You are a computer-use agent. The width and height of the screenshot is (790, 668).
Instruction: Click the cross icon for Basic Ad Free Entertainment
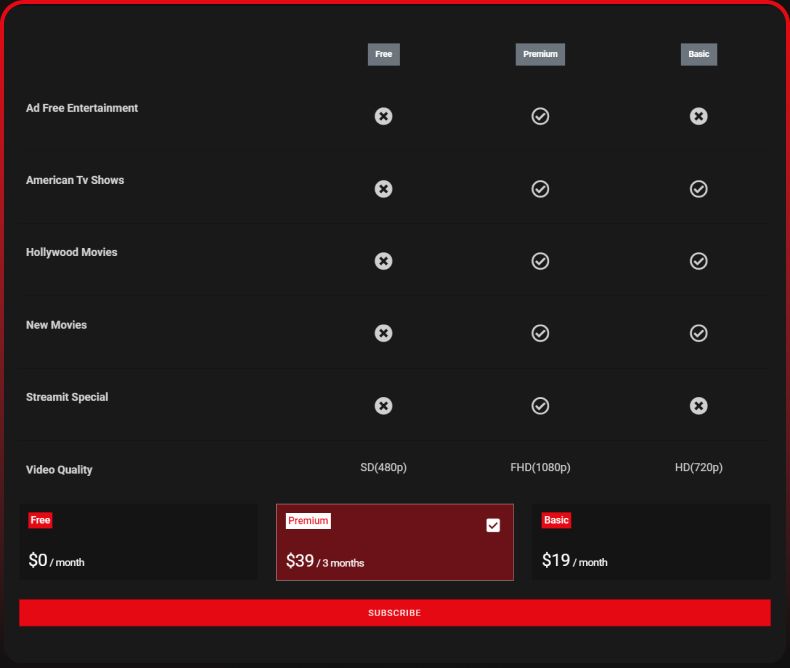(x=698, y=116)
